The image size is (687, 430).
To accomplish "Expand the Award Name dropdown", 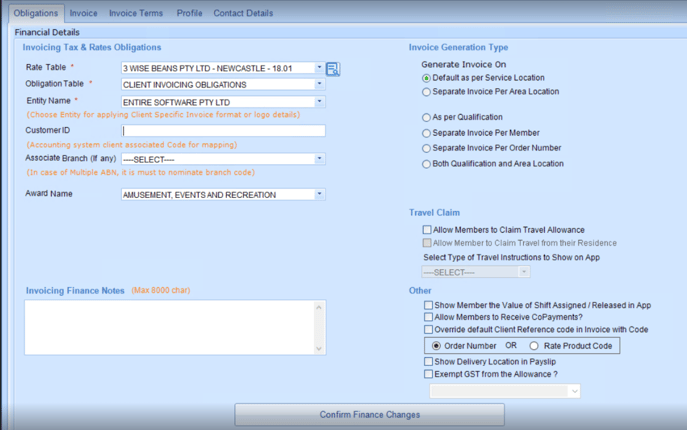I will [319, 194].
